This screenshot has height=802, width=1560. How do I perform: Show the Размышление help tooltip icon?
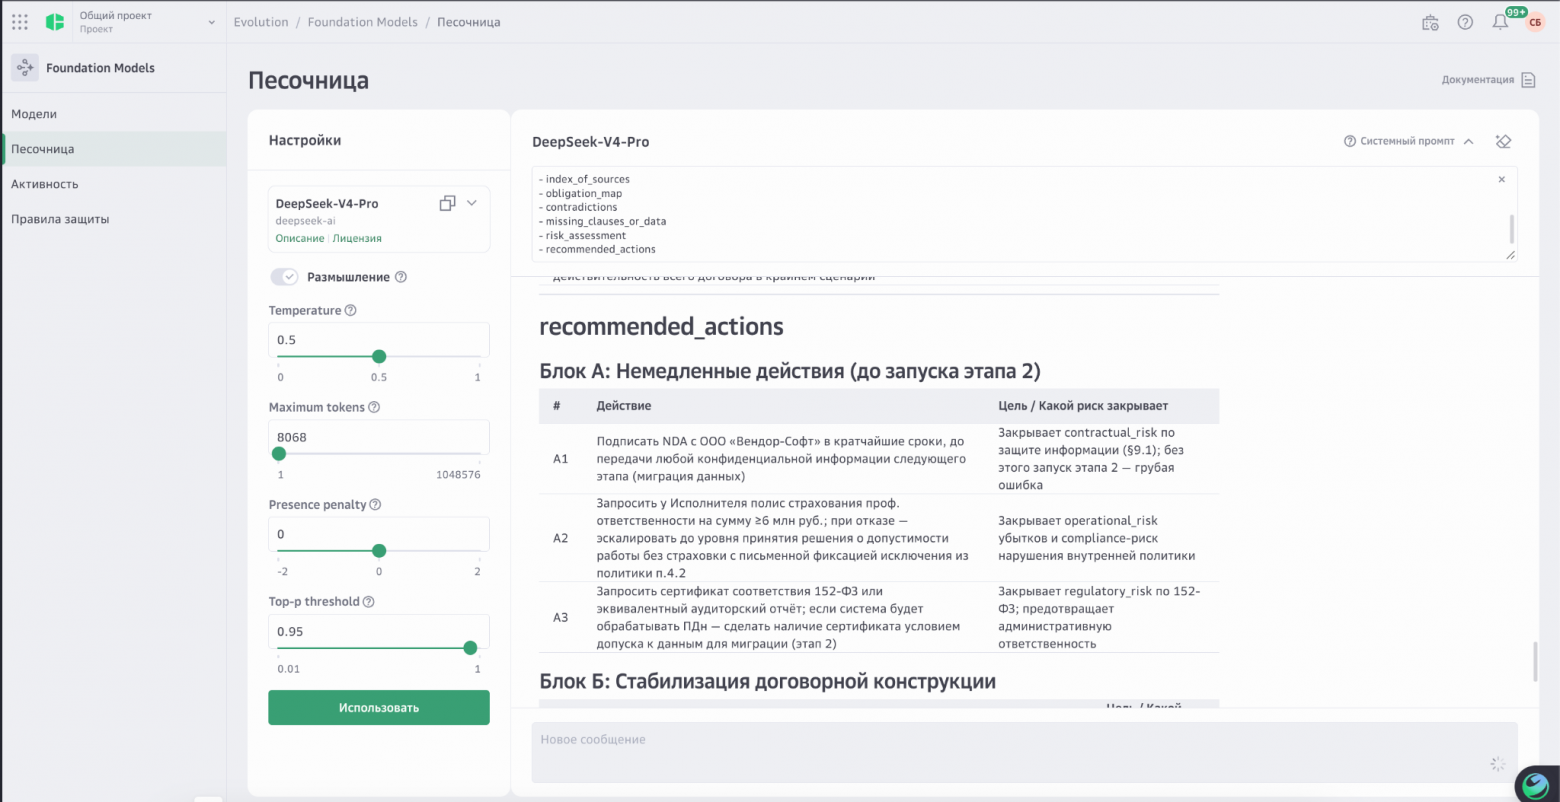pos(401,277)
